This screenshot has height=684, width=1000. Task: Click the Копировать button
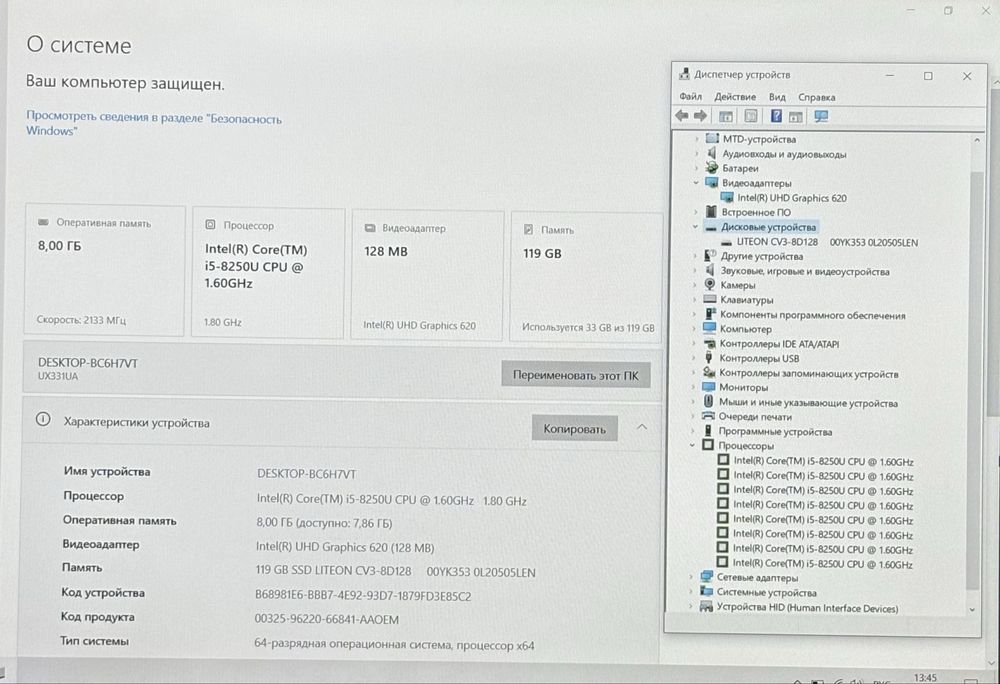pyautogui.click(x=574, y=429)
